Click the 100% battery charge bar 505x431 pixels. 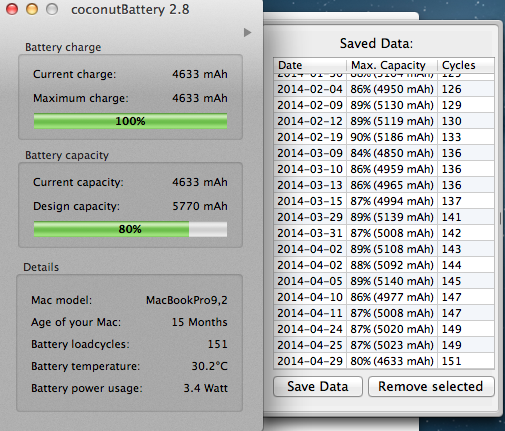[x=130, y=121]
